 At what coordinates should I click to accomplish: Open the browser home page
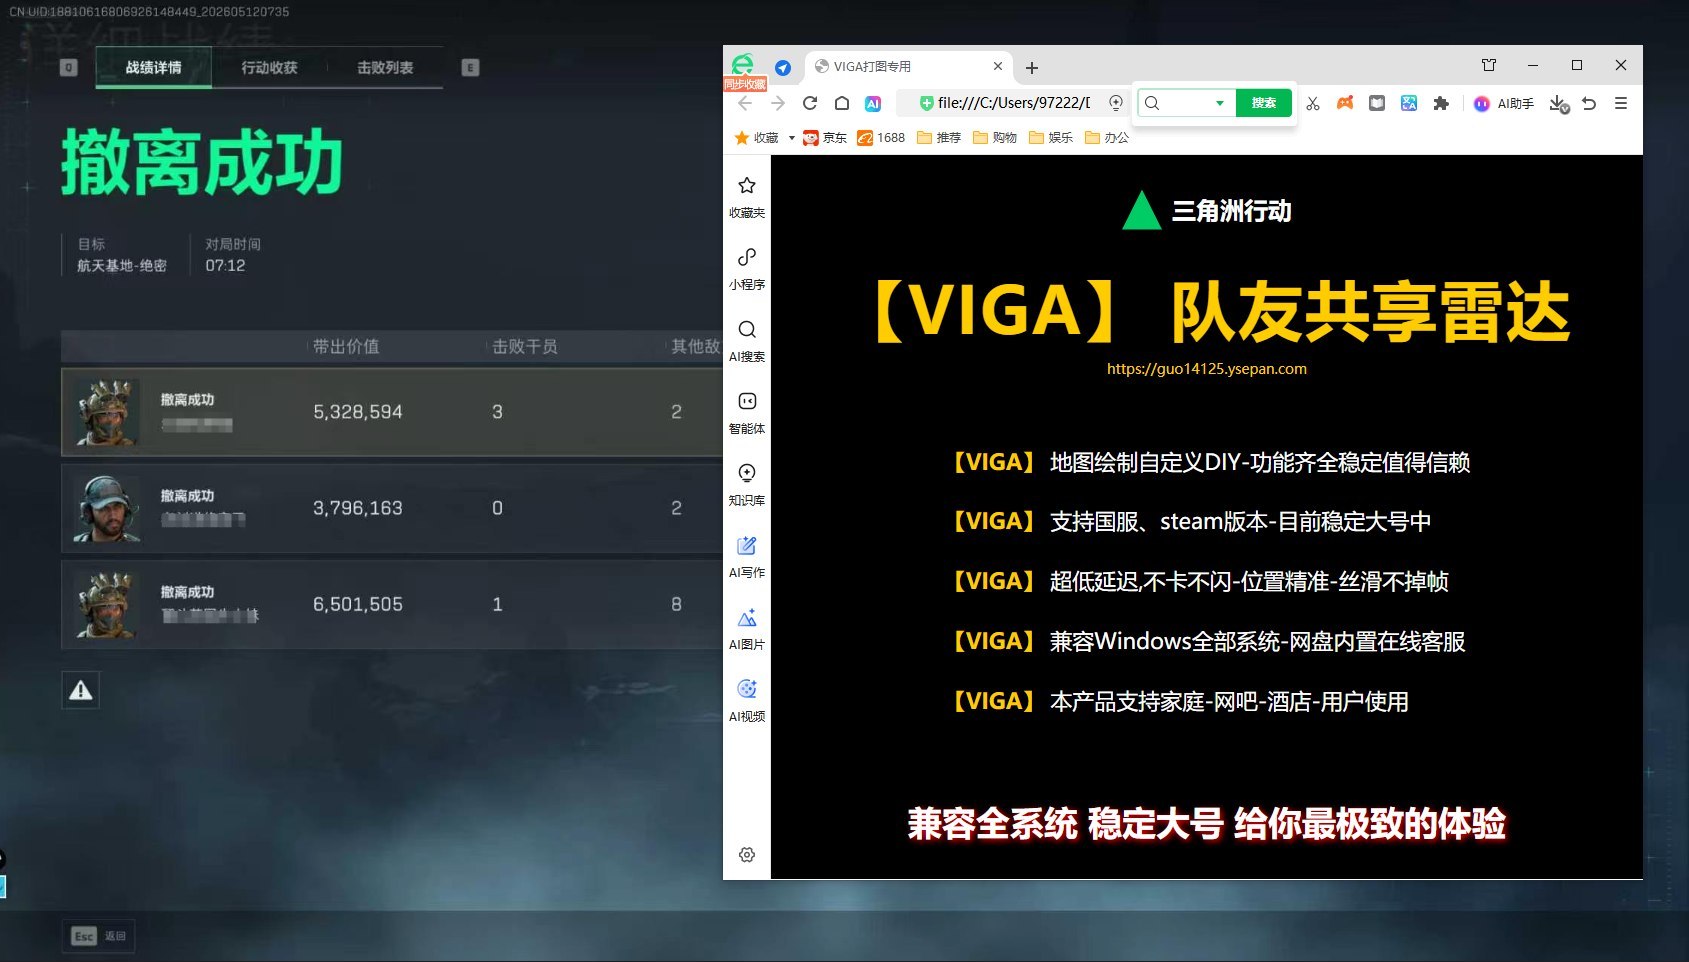(x=842, y=103)
